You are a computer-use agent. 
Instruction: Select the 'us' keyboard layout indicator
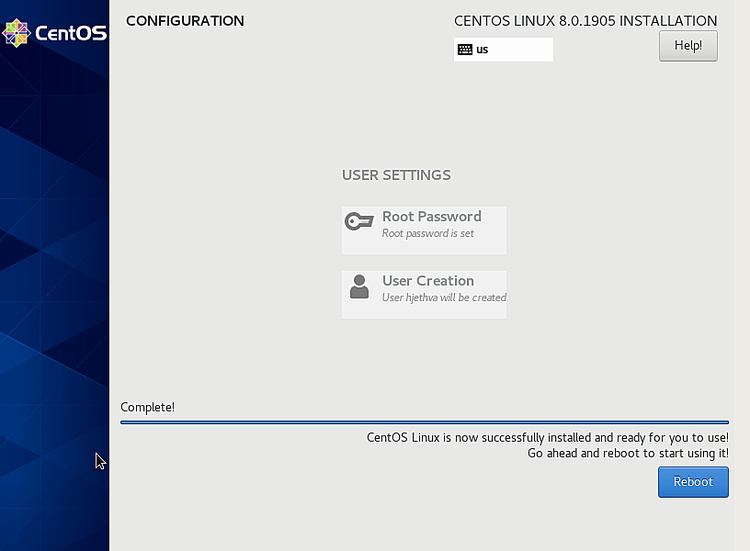(482, 49)
